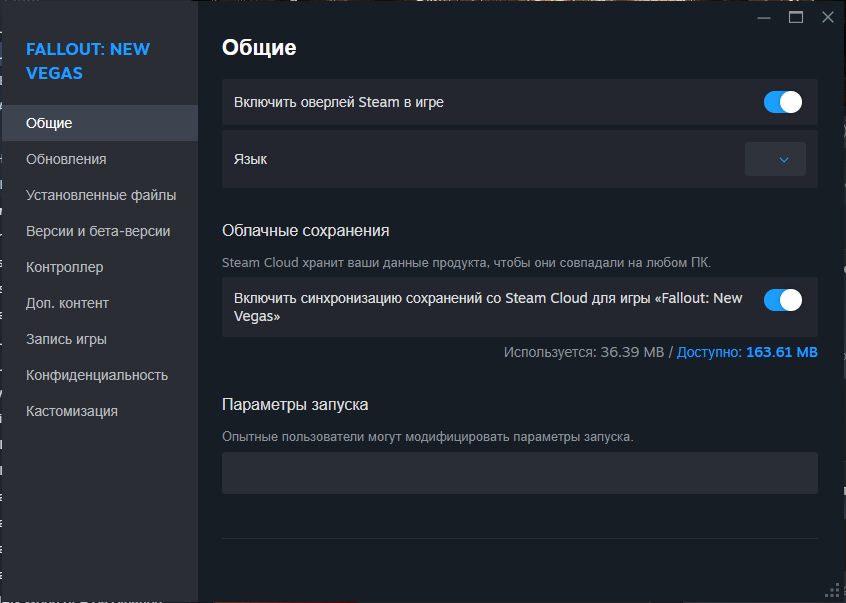Open the Доп. контент section

[100, 303]
